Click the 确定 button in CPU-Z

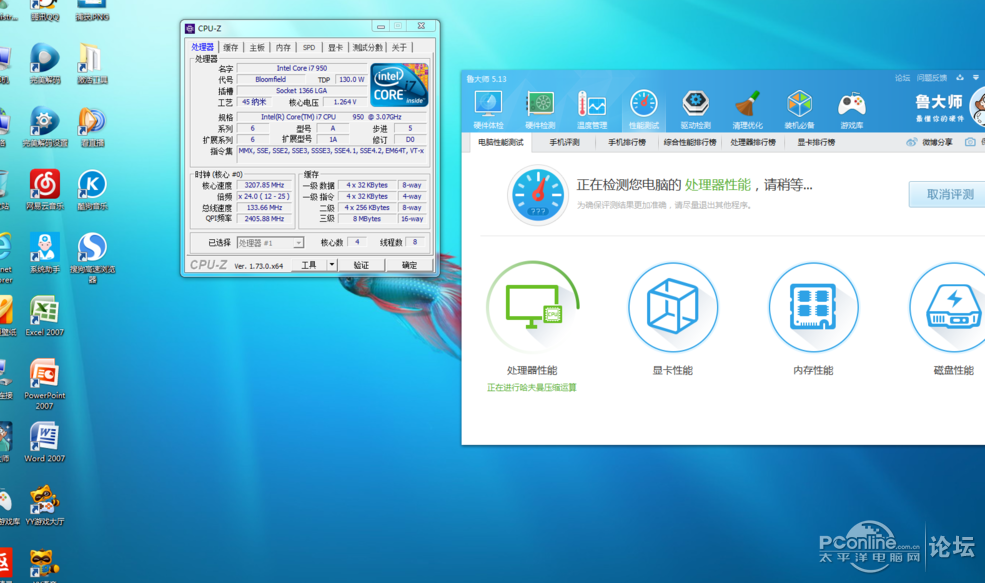tap(410, 265)
